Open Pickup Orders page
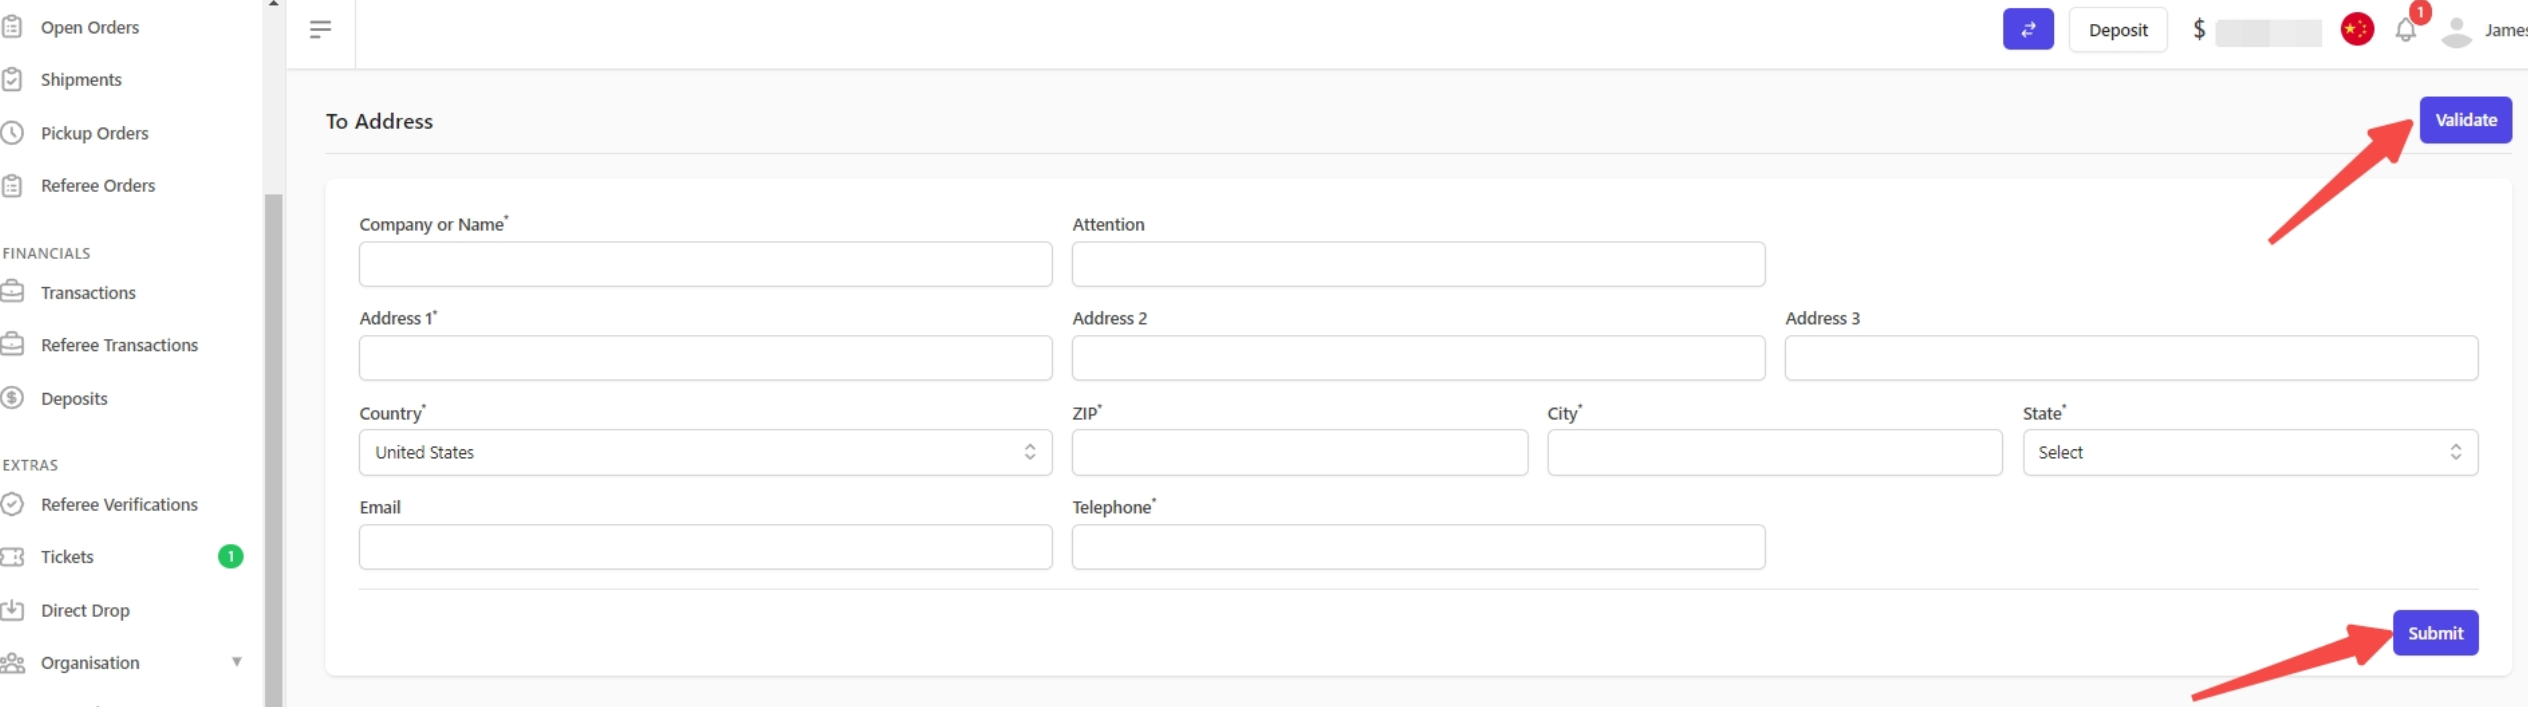Screen dimensions: 2528x707 tap(94, 133)
